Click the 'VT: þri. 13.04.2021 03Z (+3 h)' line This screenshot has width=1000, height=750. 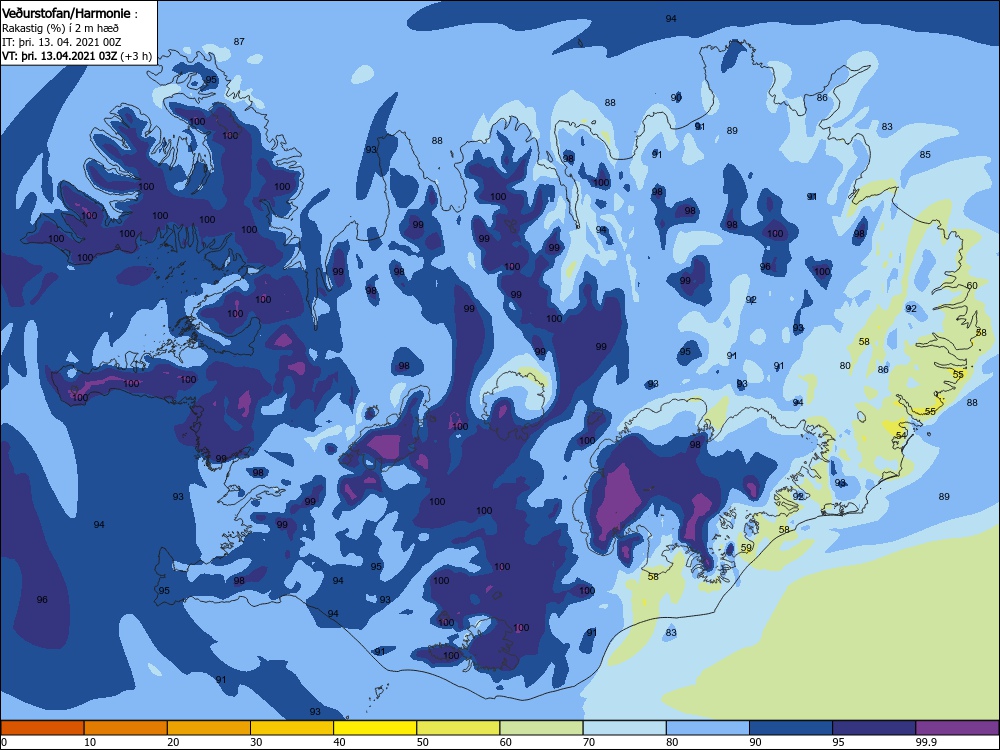click(77, 56)
